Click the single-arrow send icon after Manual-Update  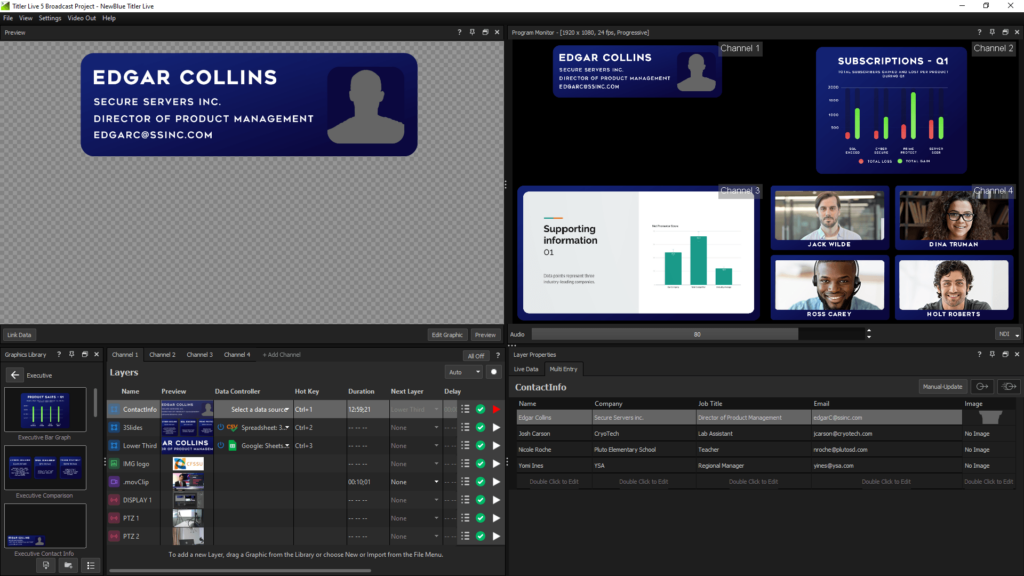(982, 387)
